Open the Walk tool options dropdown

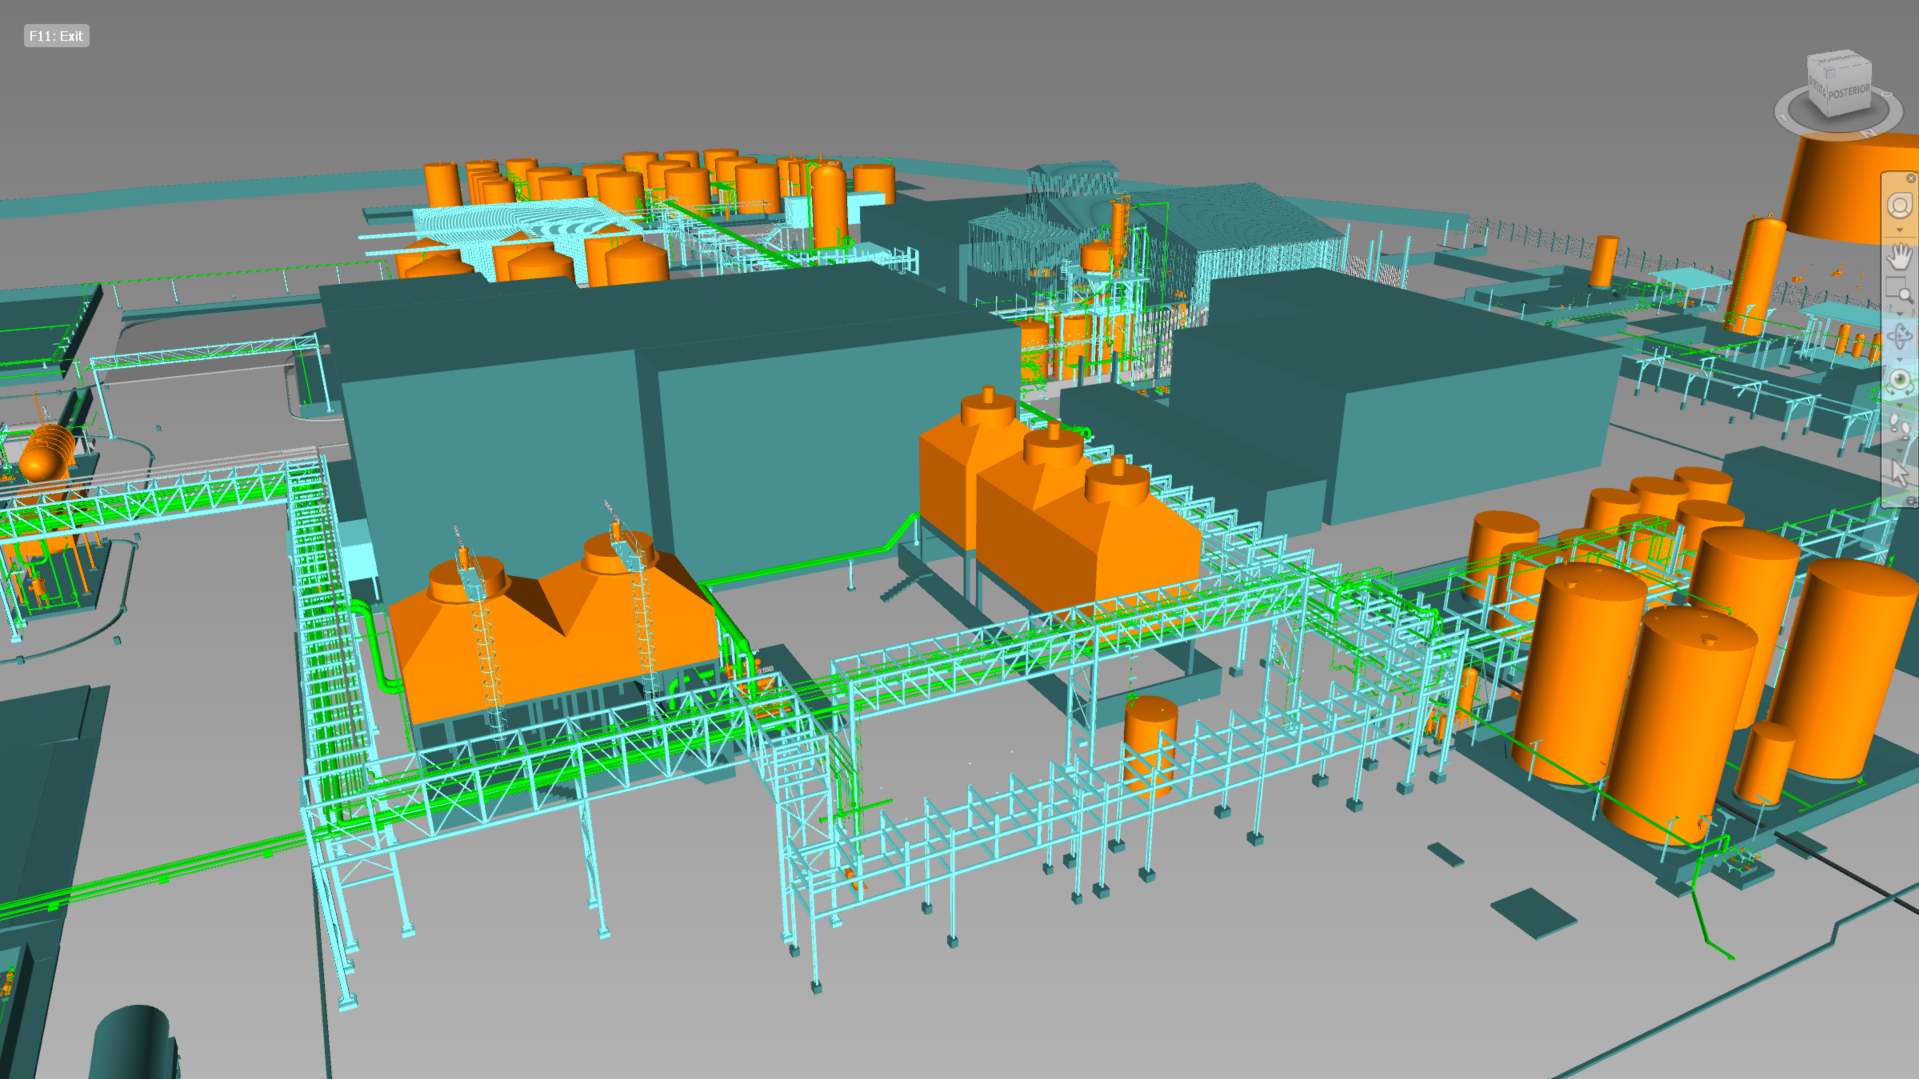1899,449
